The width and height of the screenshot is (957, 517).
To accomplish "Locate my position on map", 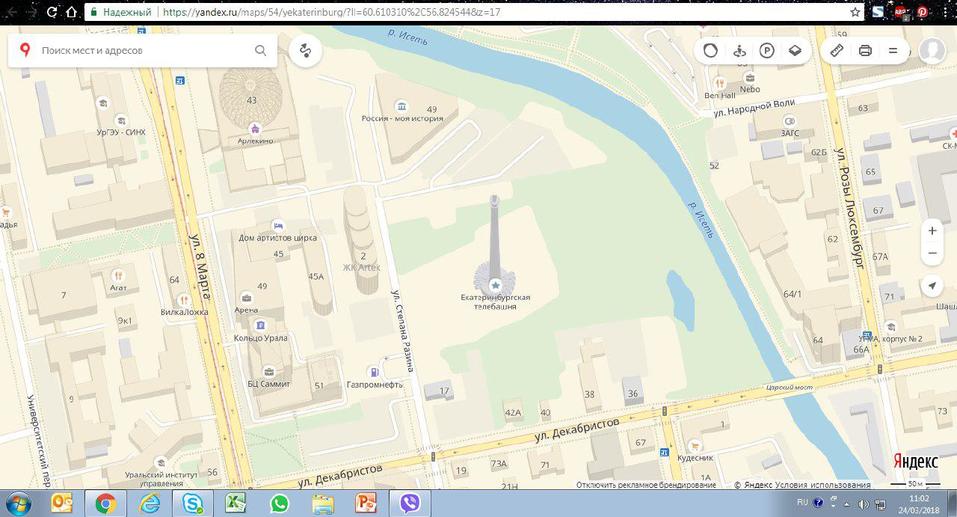I will (x=932, y=286).
